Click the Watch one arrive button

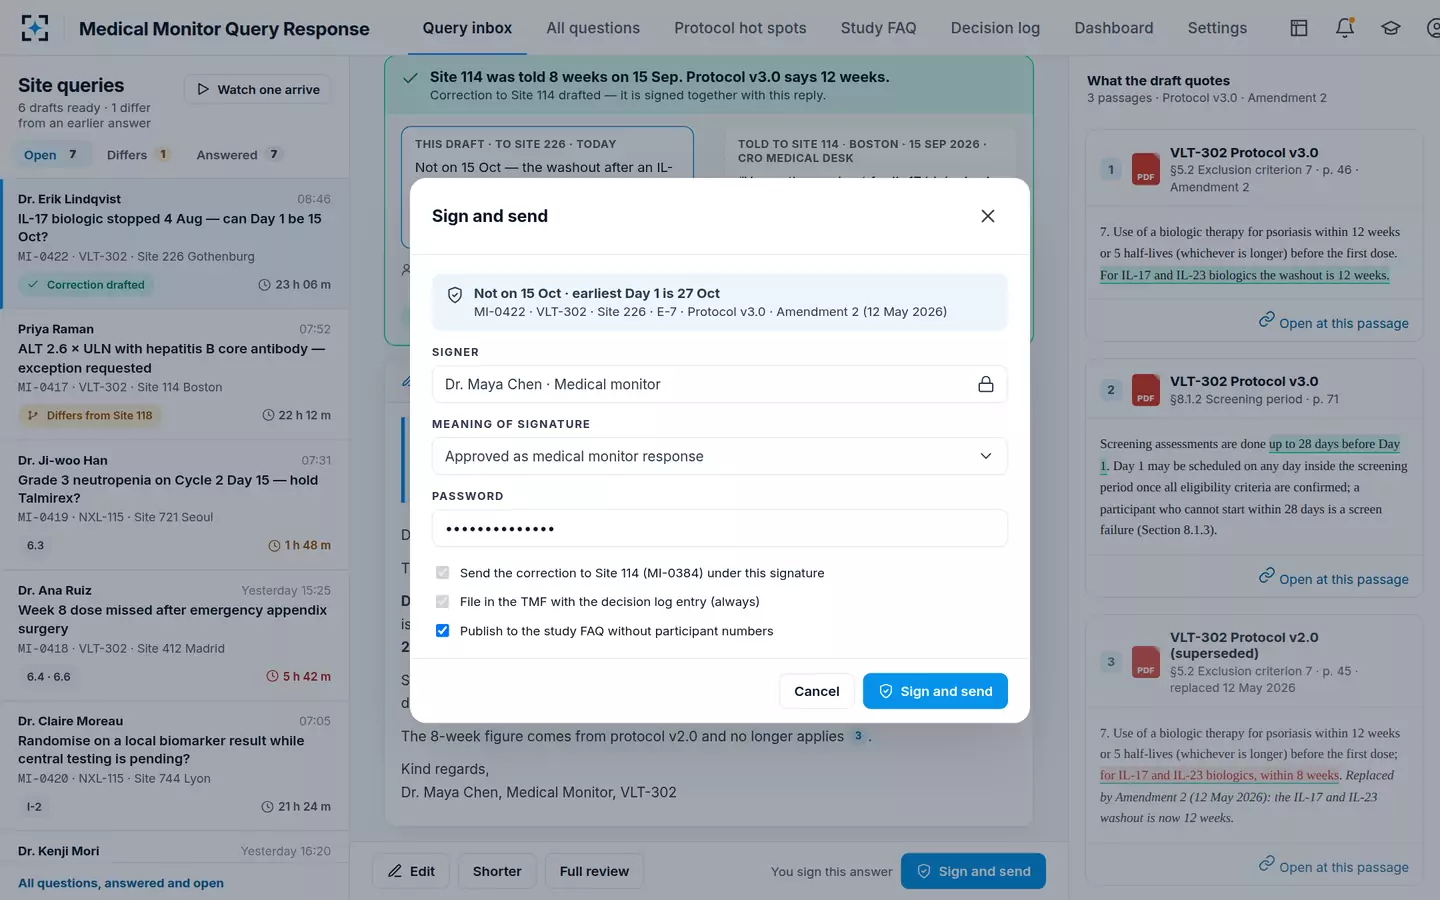point(258,89)
